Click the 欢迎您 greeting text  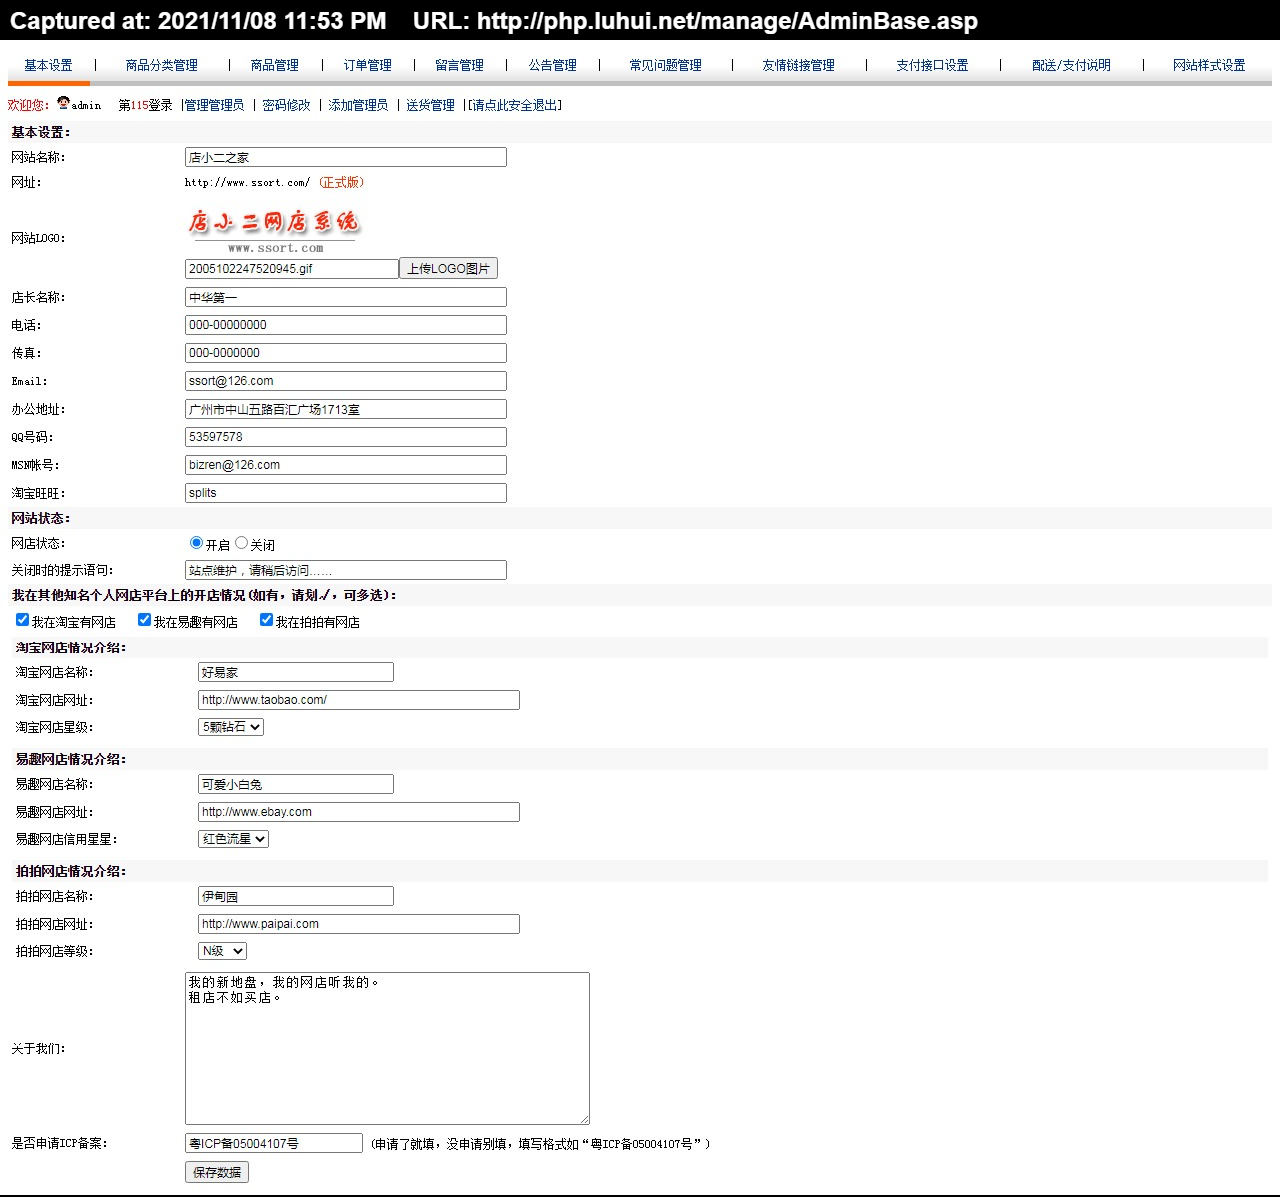click(x=28, y=105)
